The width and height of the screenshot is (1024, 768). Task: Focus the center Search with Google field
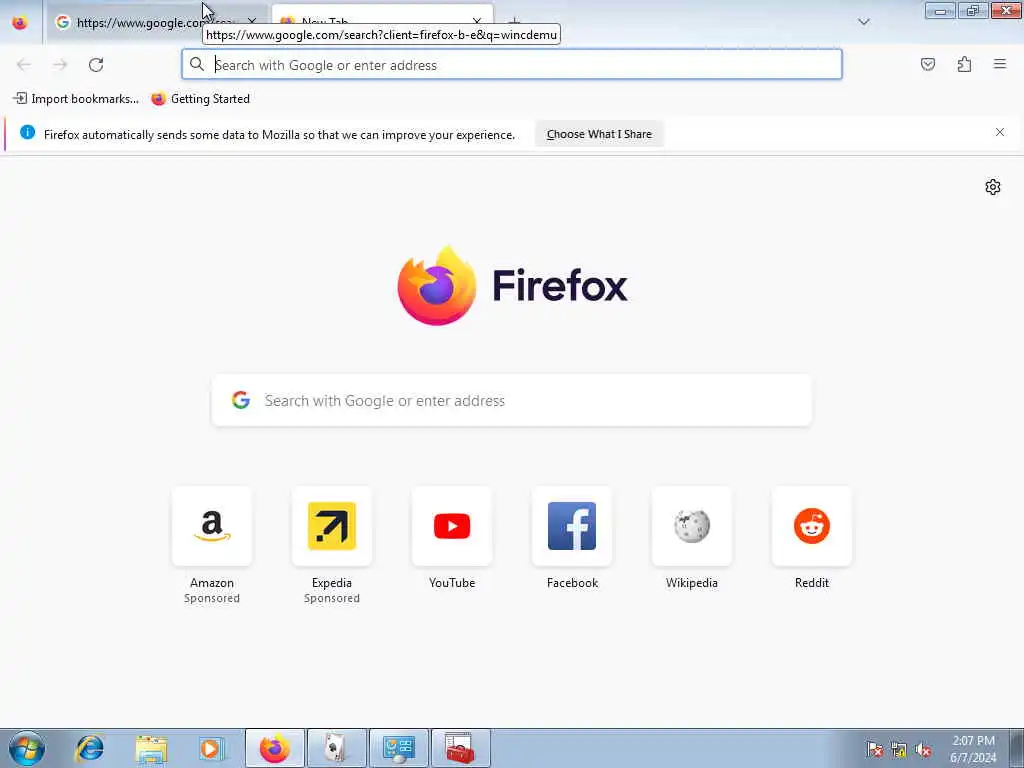[512, 400]
